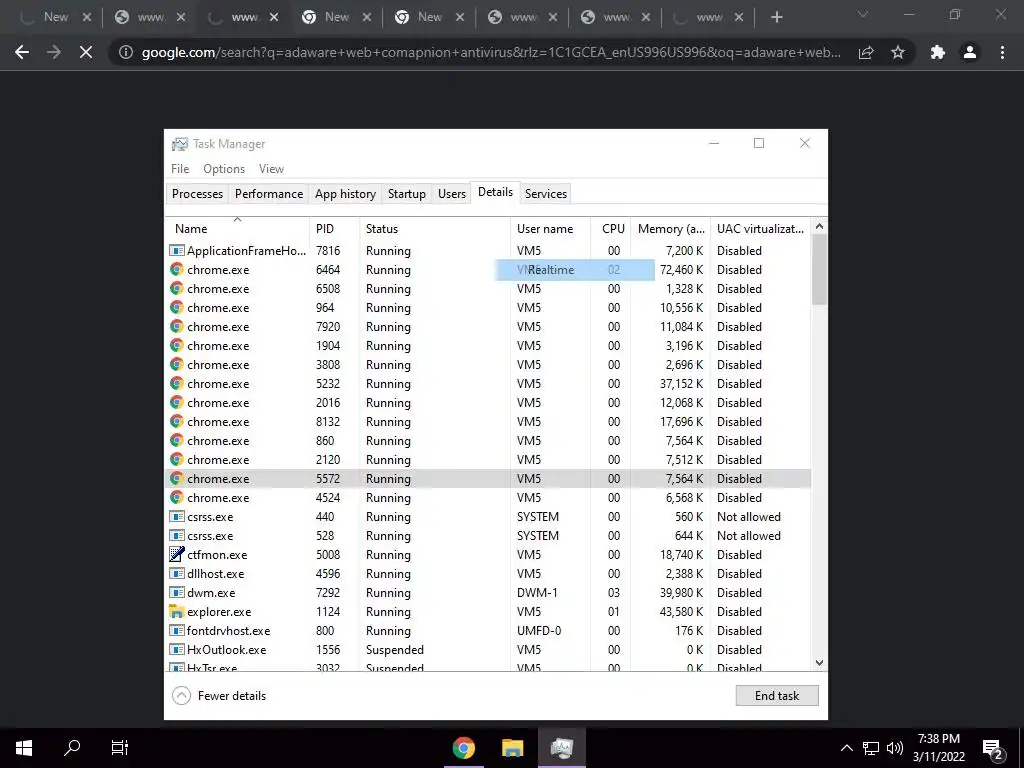Select the fontdrvhost.exe process

click(488, 631)
